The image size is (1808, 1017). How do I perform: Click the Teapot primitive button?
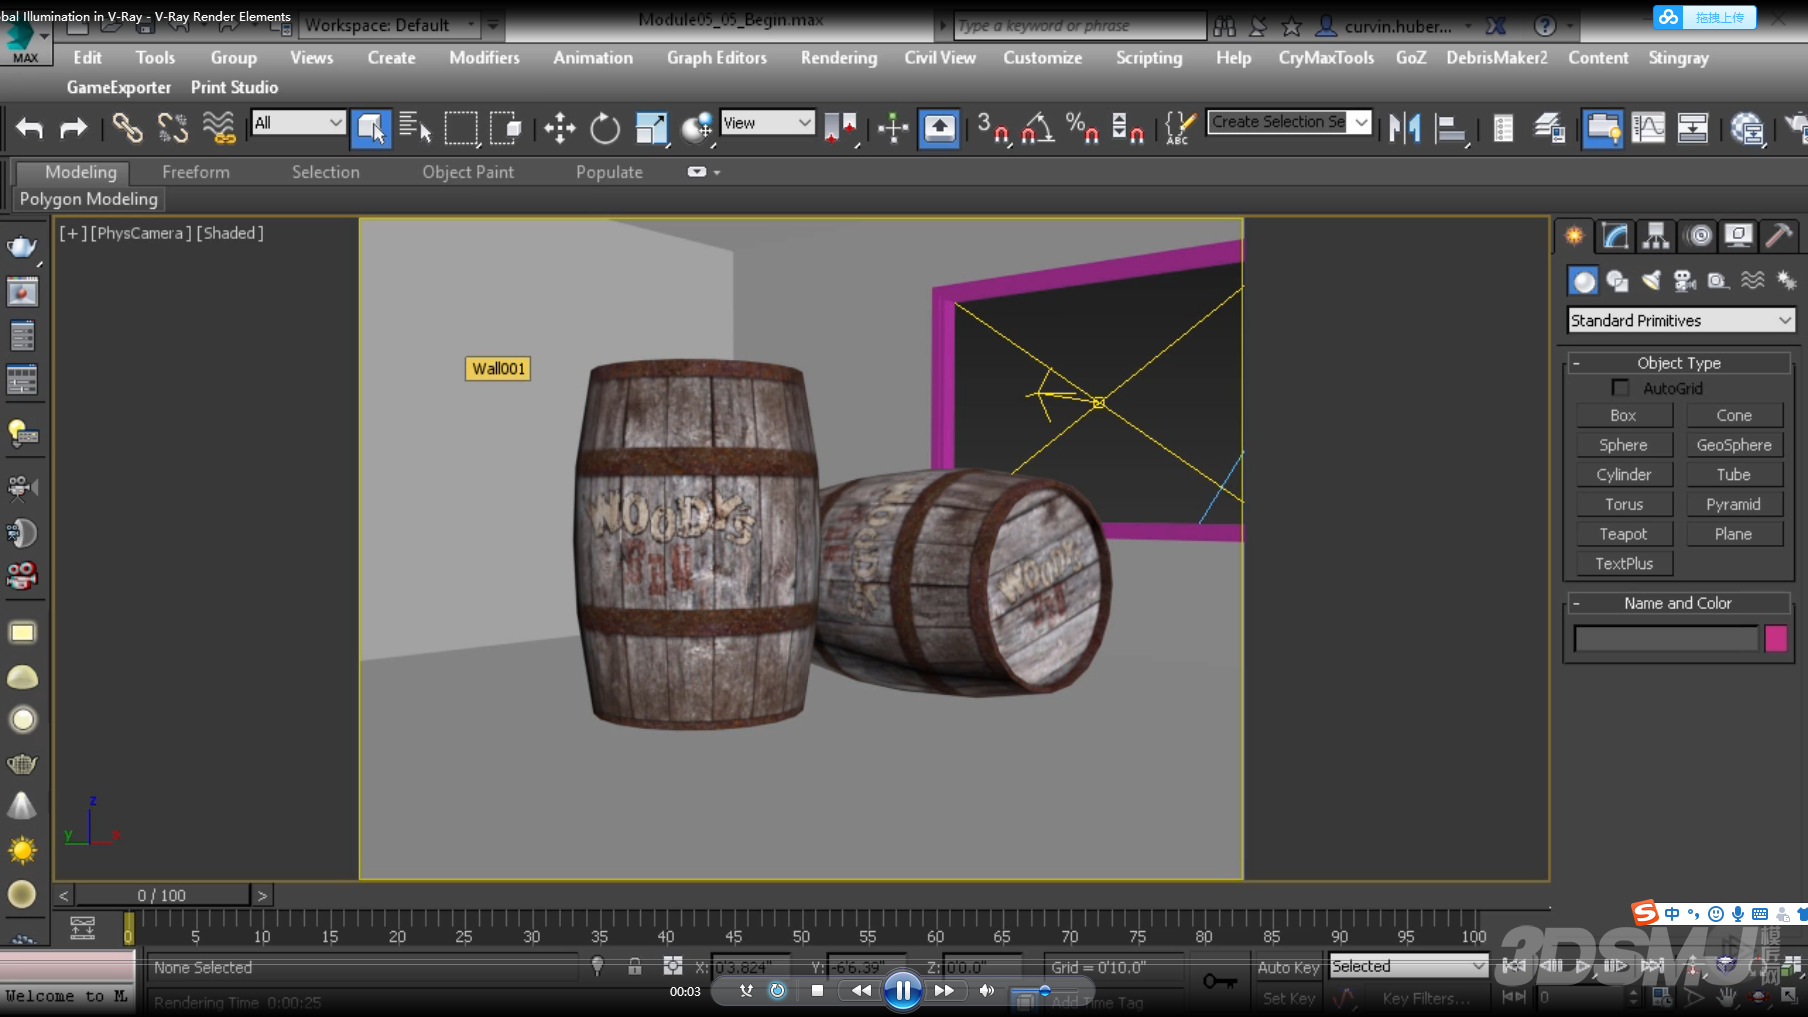pyautogui.click(x=1623, y=534)
